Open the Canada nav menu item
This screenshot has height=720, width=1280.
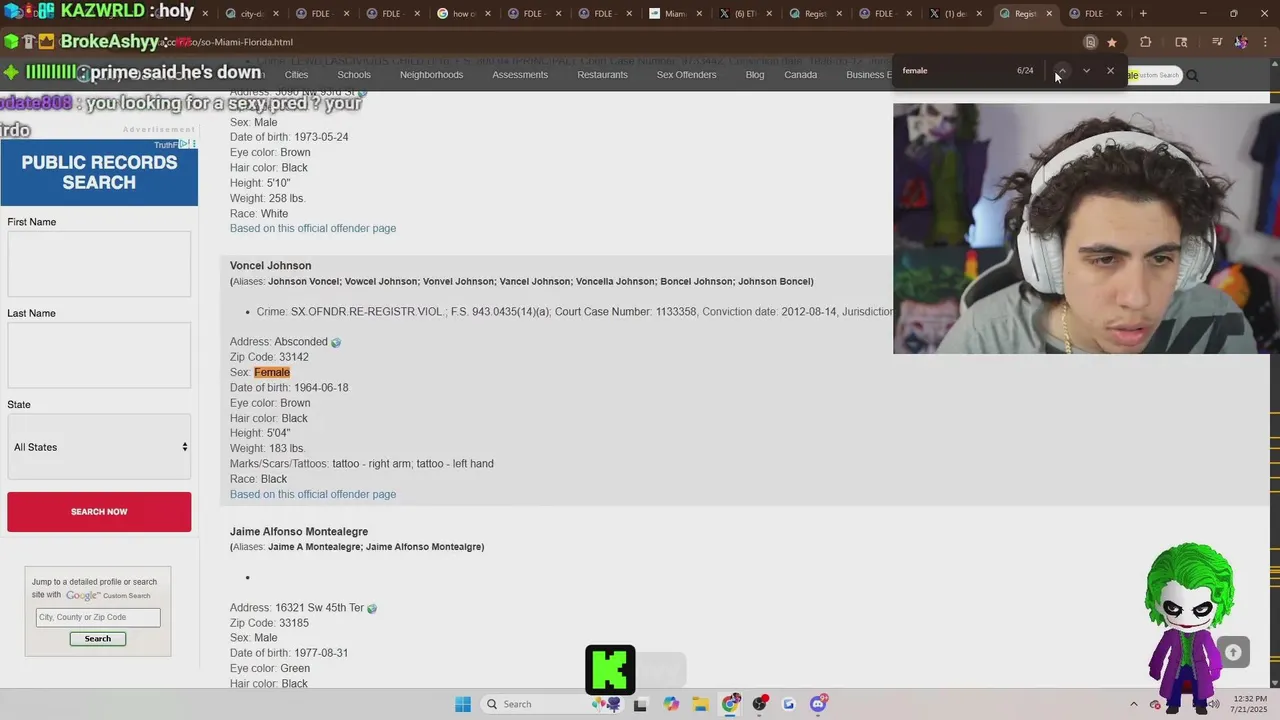pyautogui.click(x=800, y=75)
